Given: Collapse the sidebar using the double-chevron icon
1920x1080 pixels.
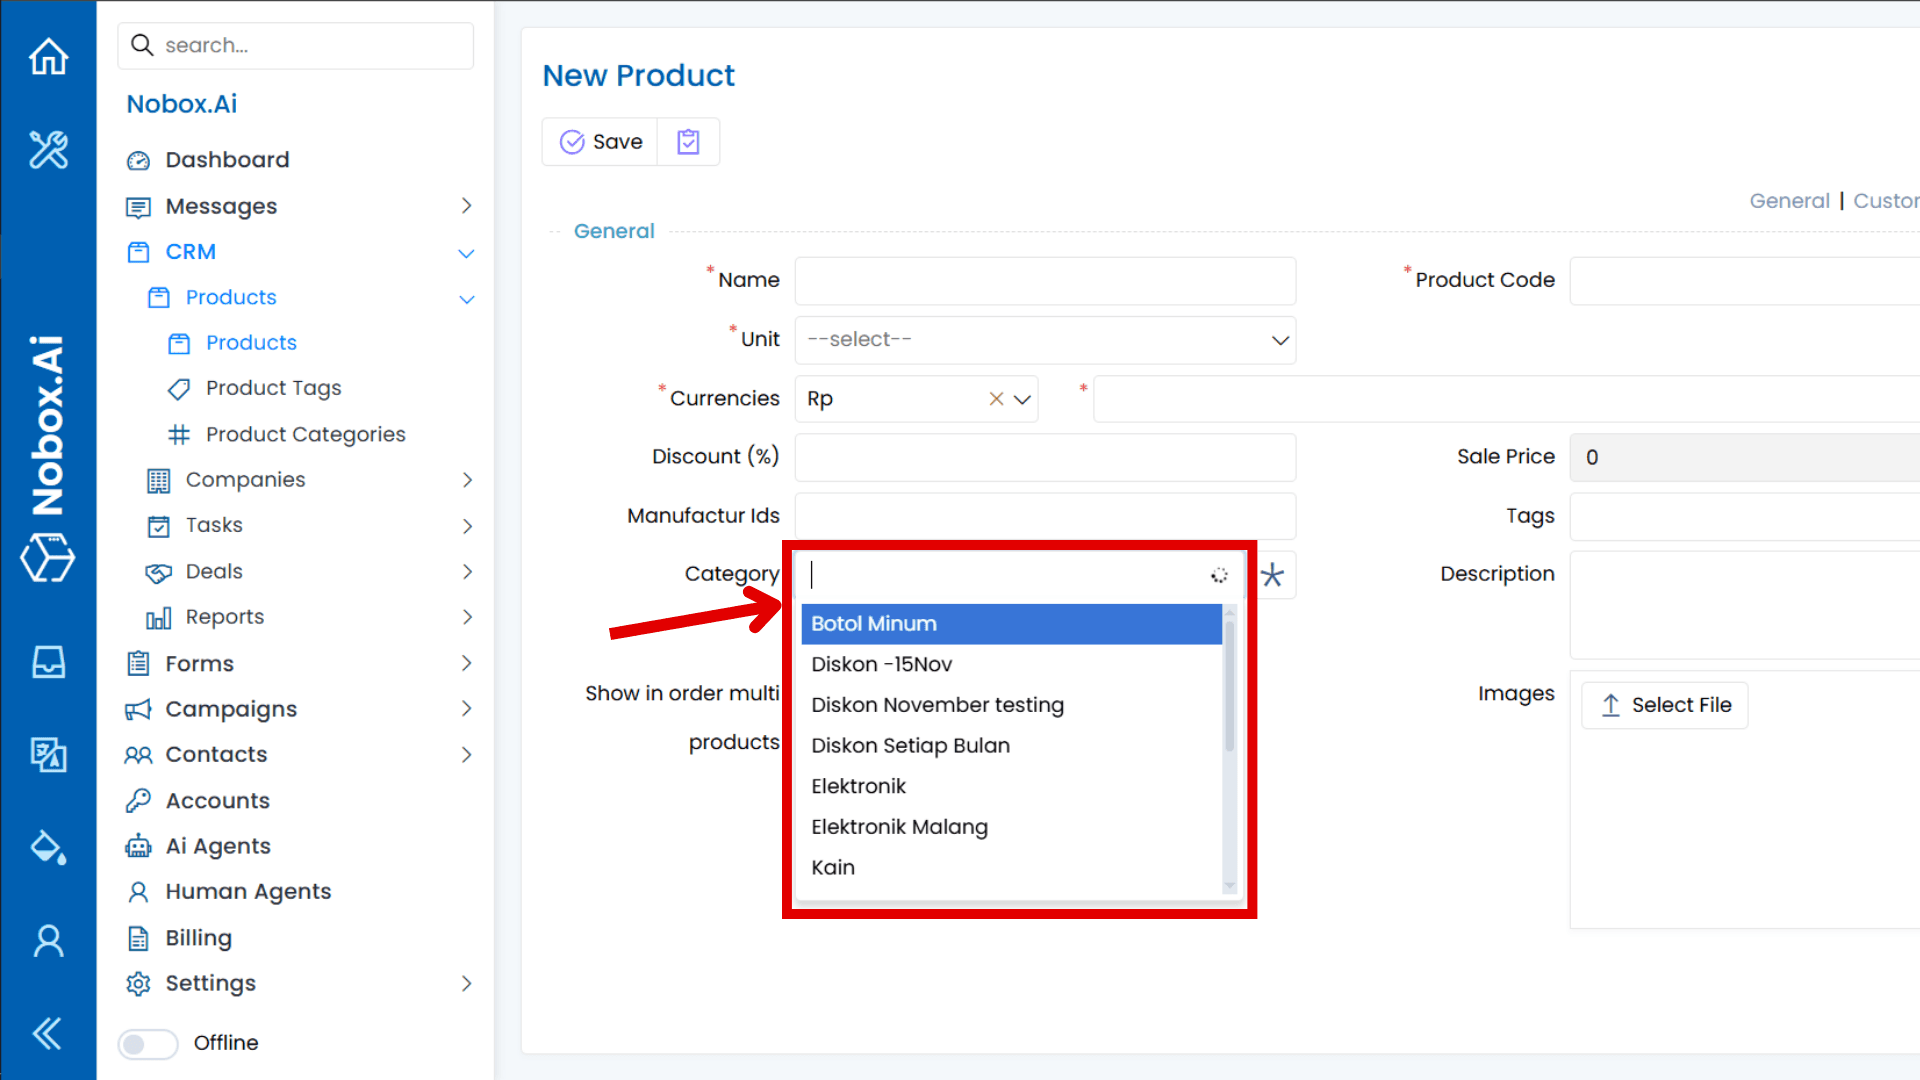Looking at the screenshot, I should 48,1033.
